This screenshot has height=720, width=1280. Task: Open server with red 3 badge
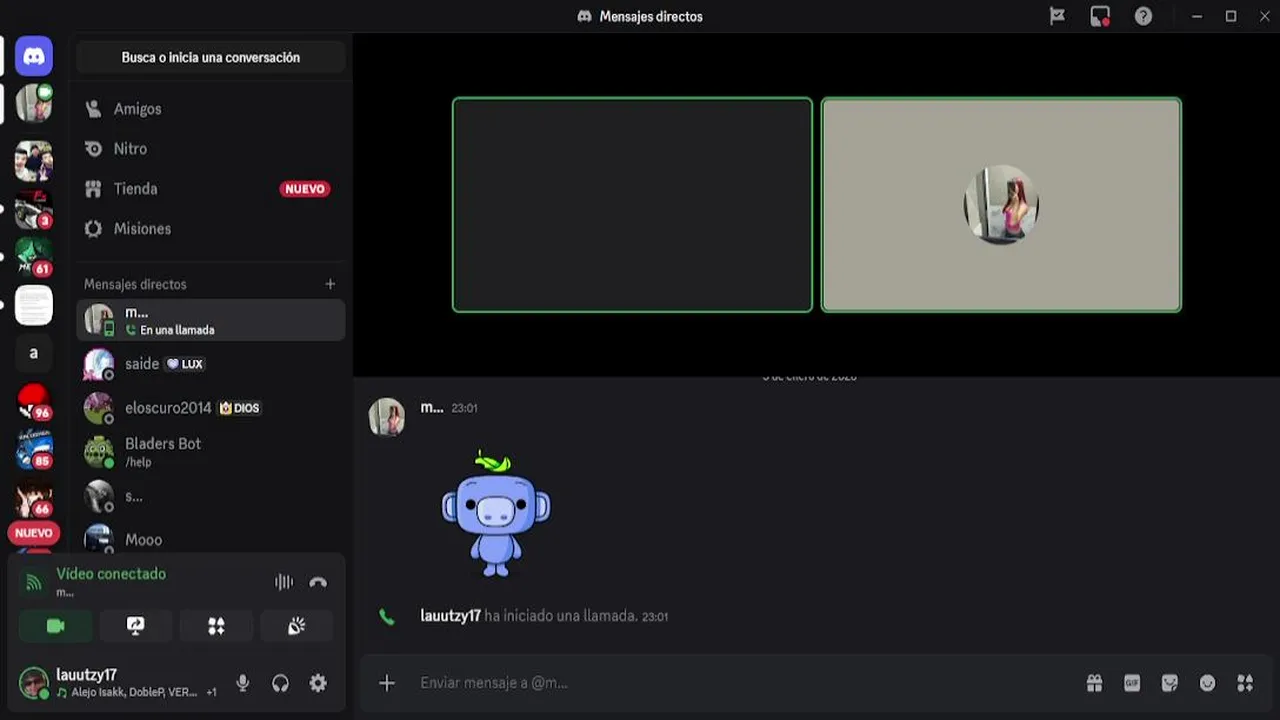tap(34, 209)
